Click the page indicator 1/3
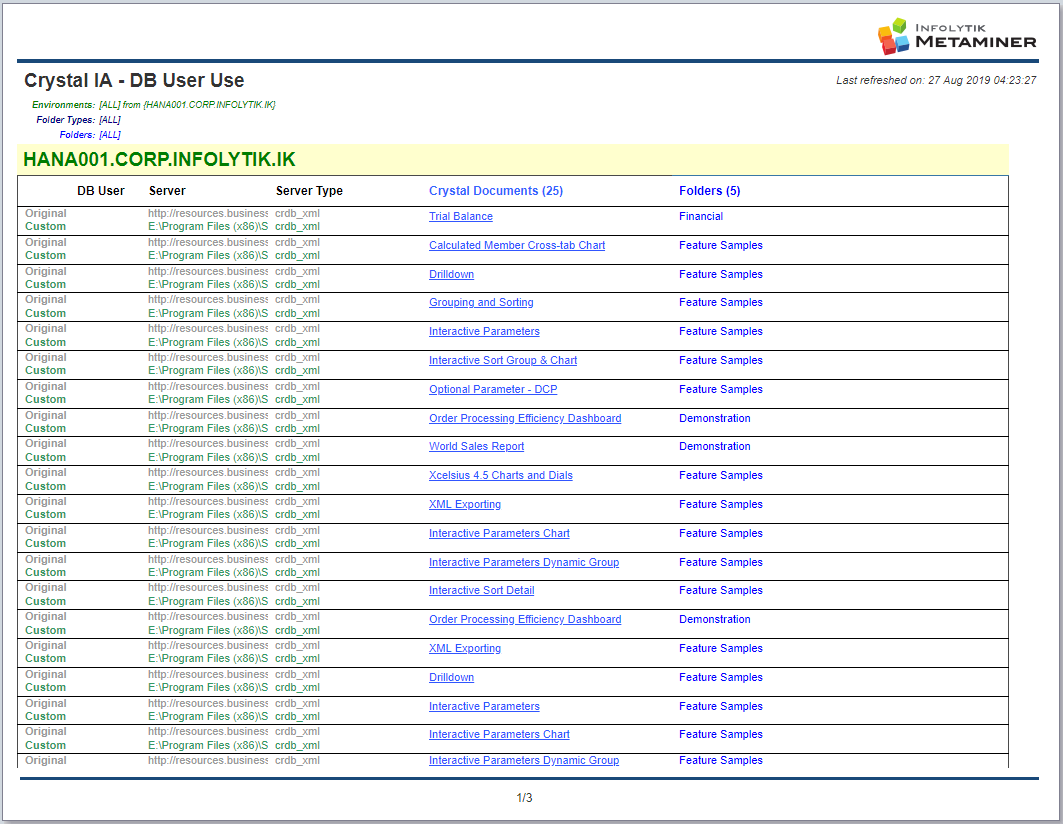1063x824 pixels. pyautogui.click(x=524, y=798)
